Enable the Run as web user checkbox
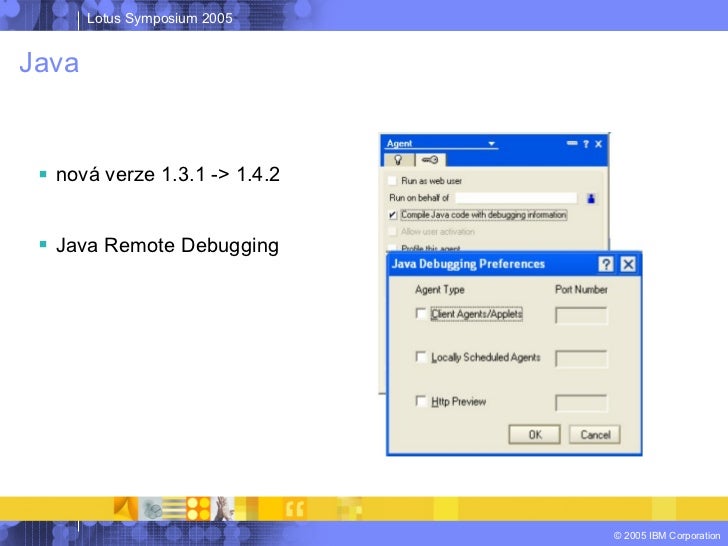Viewport: 728px width, 546px height. tap(393, 181)
